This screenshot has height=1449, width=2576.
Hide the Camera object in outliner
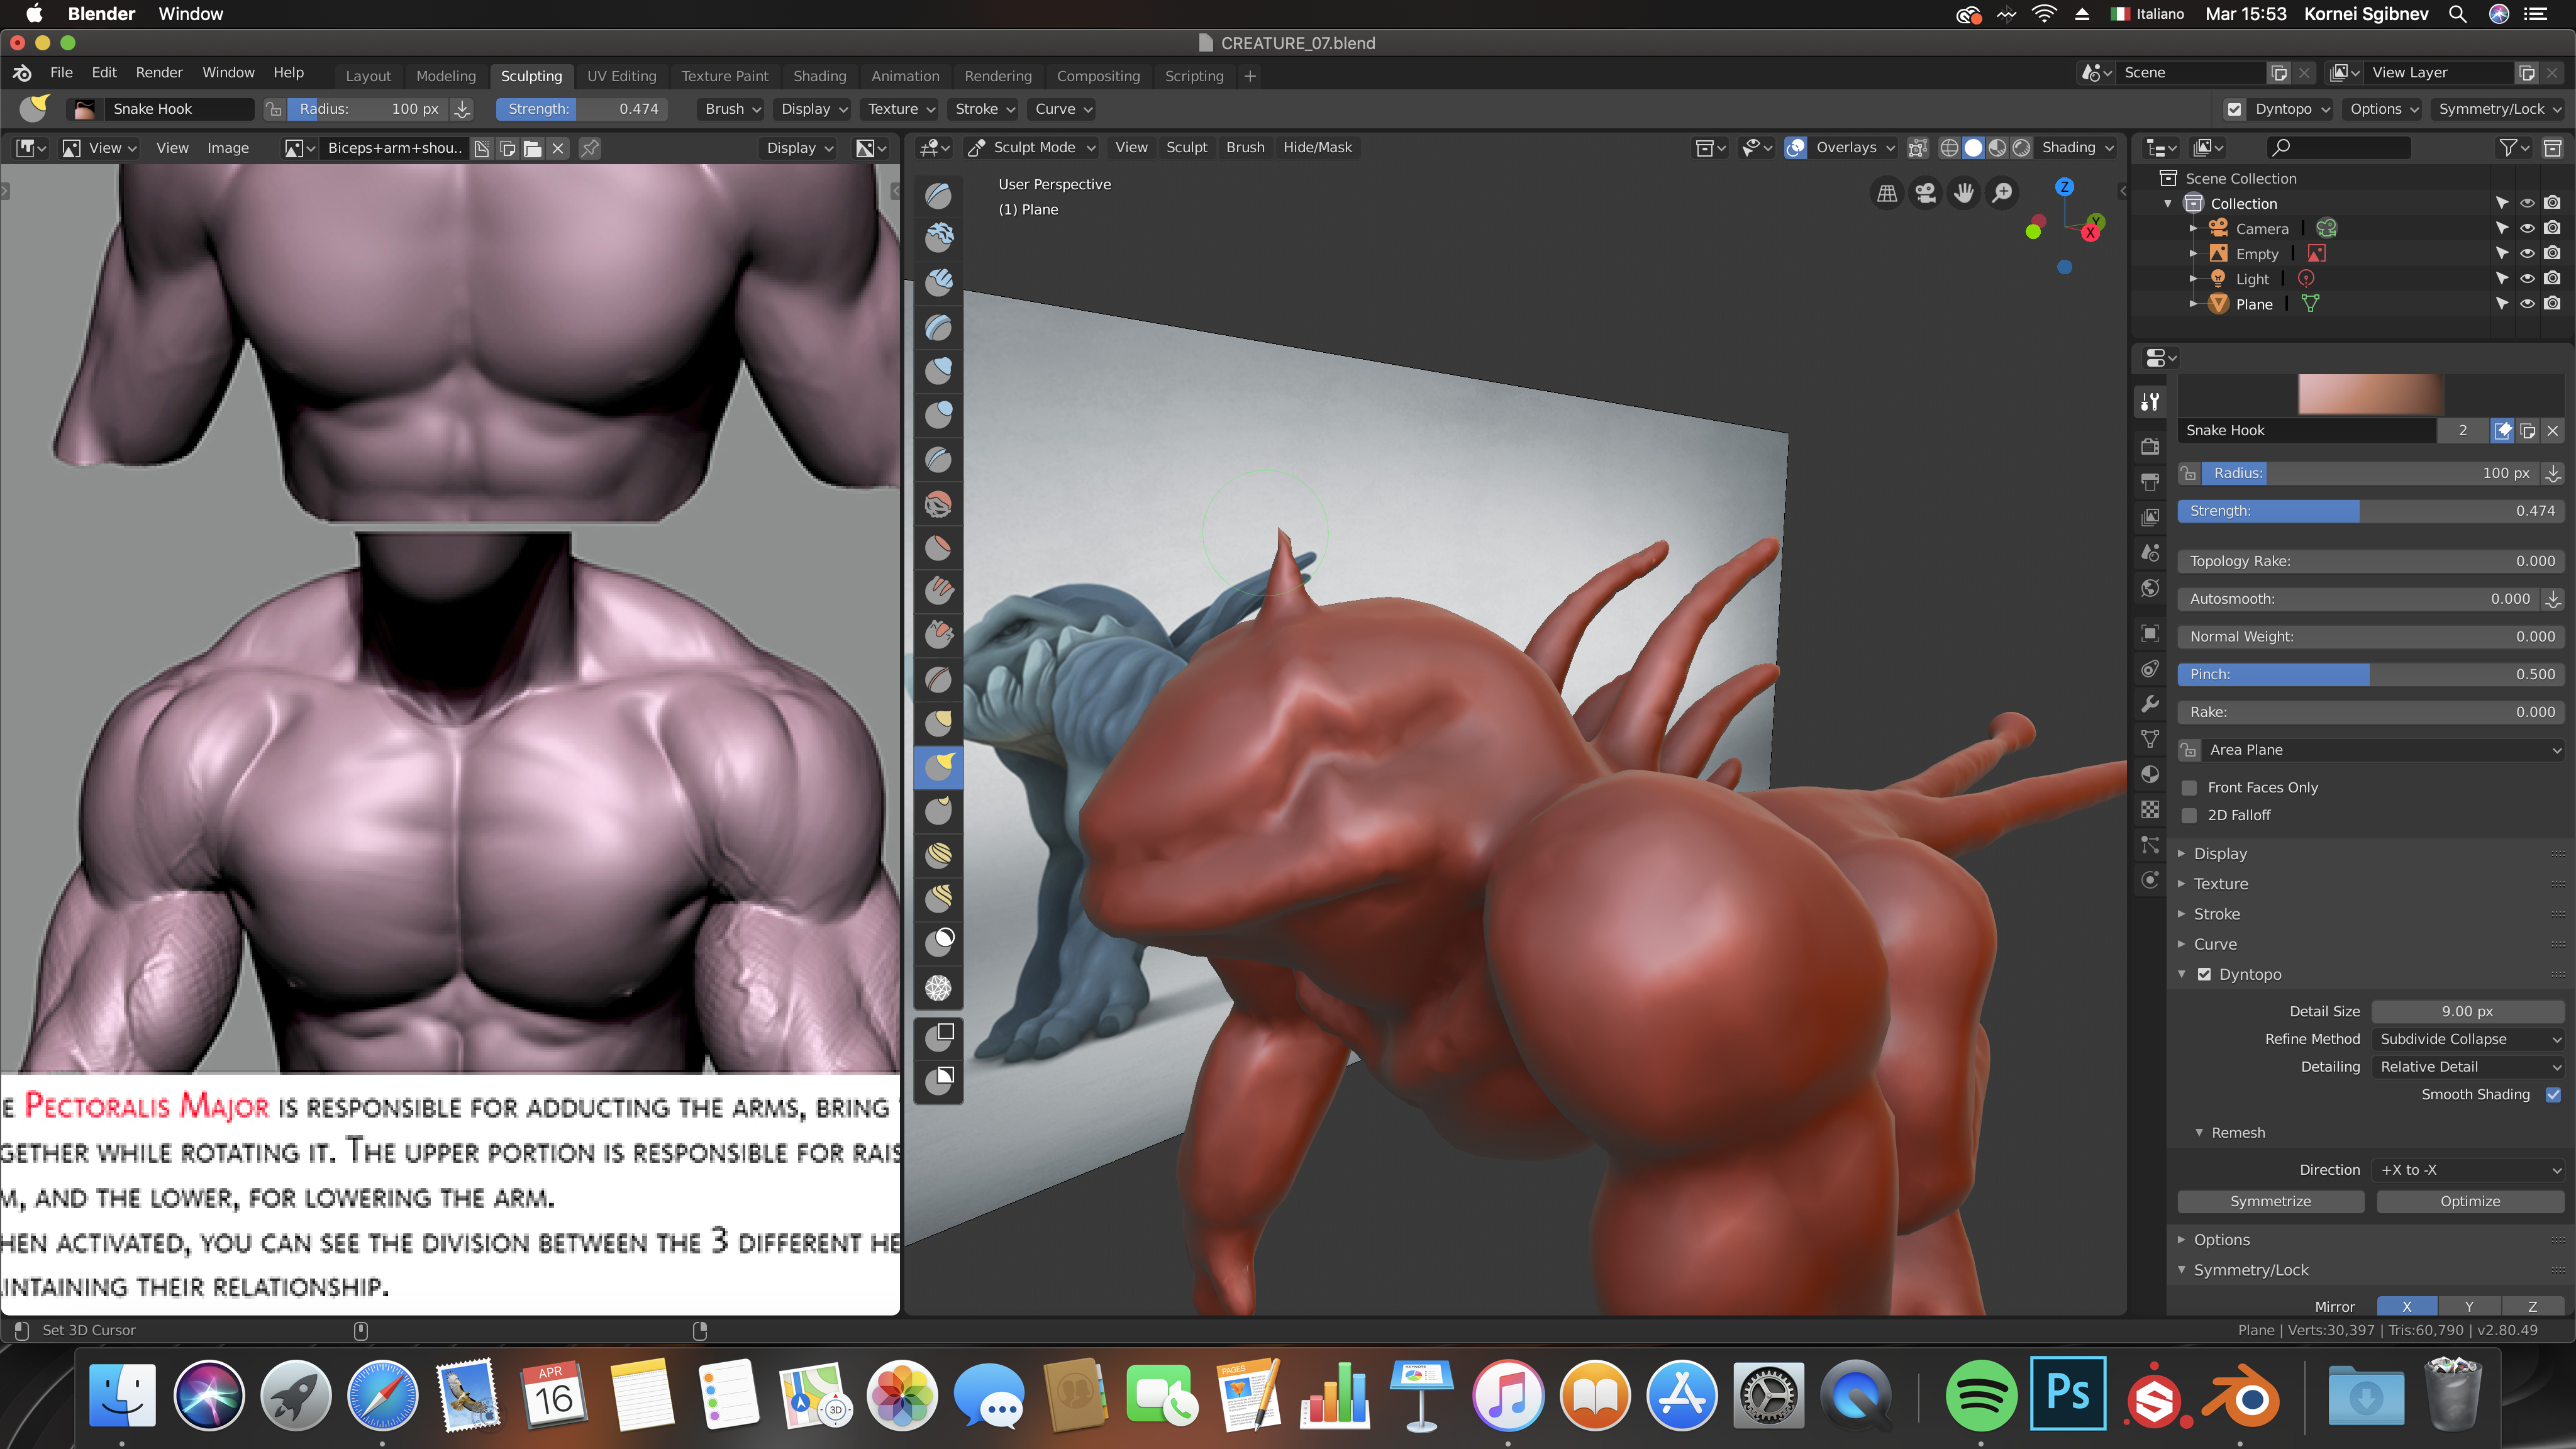tap(2527, 228)
